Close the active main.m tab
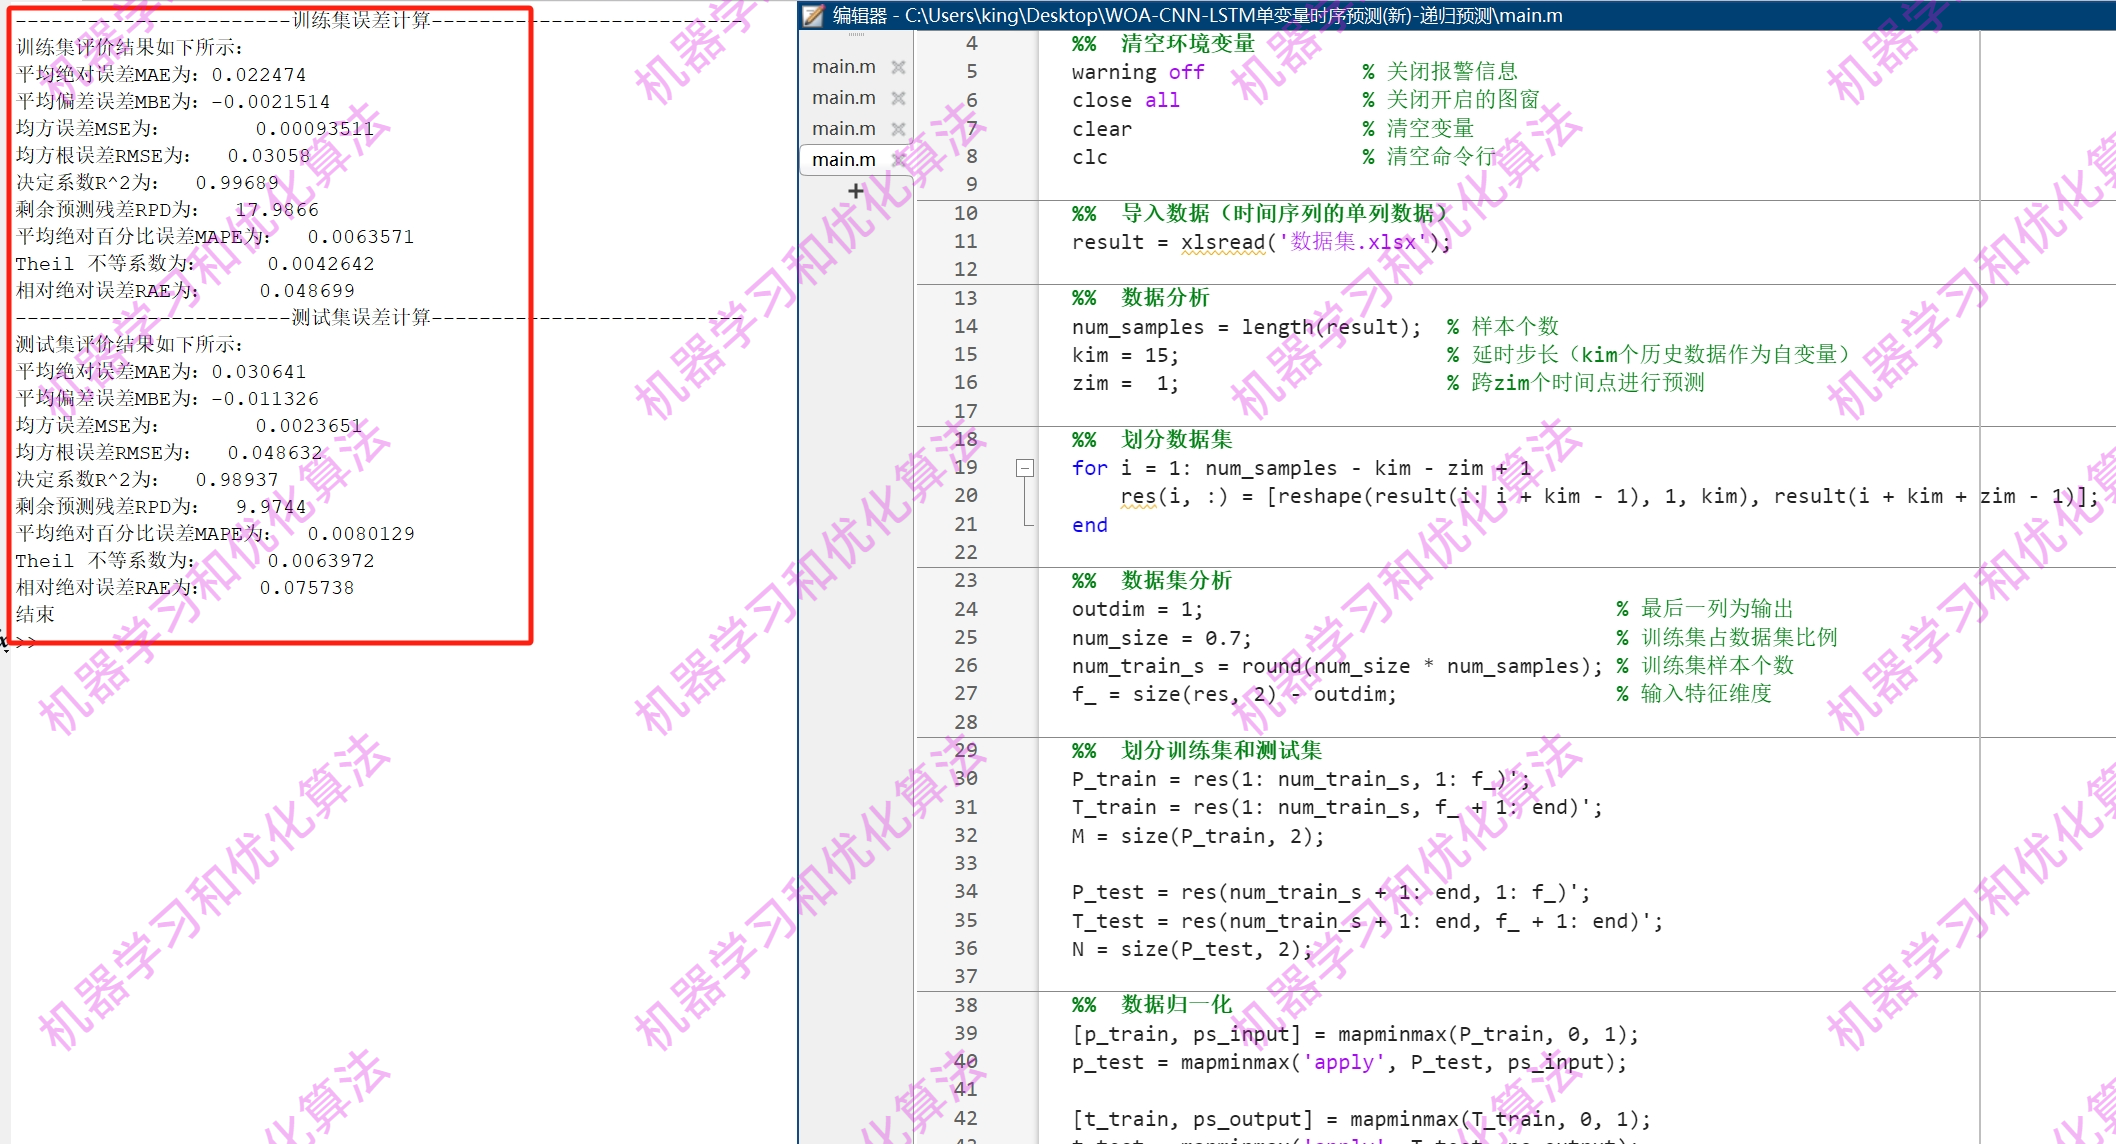Screen dimensions: 2116x1144 click(898, 160)
